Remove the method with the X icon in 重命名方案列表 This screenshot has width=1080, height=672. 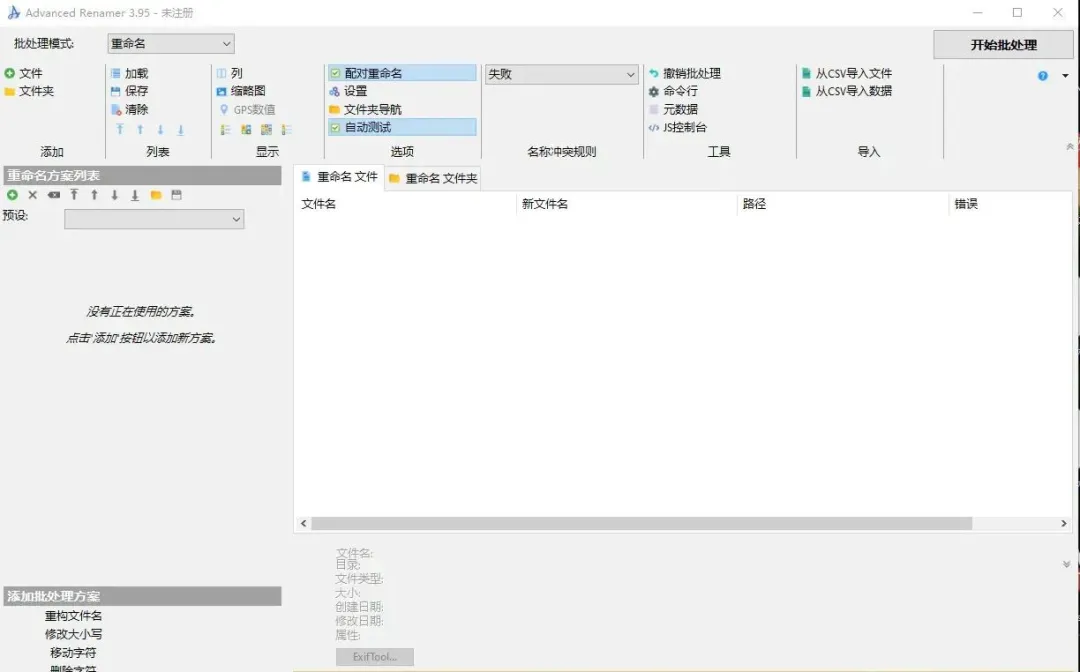32,196
